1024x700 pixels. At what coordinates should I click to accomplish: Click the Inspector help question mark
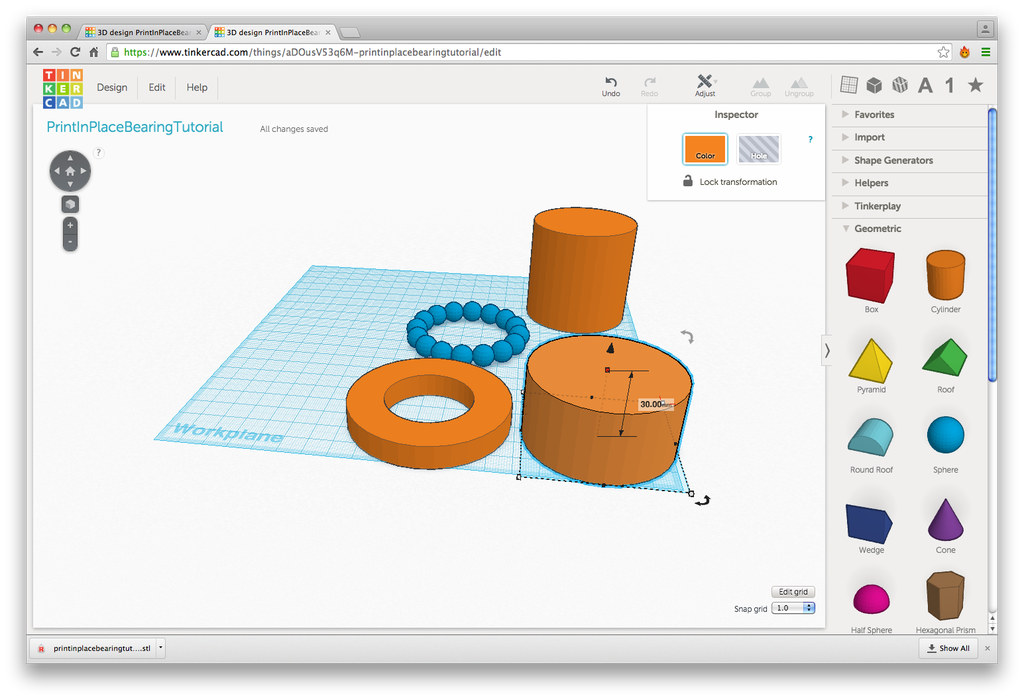click(x=810, y=139)
